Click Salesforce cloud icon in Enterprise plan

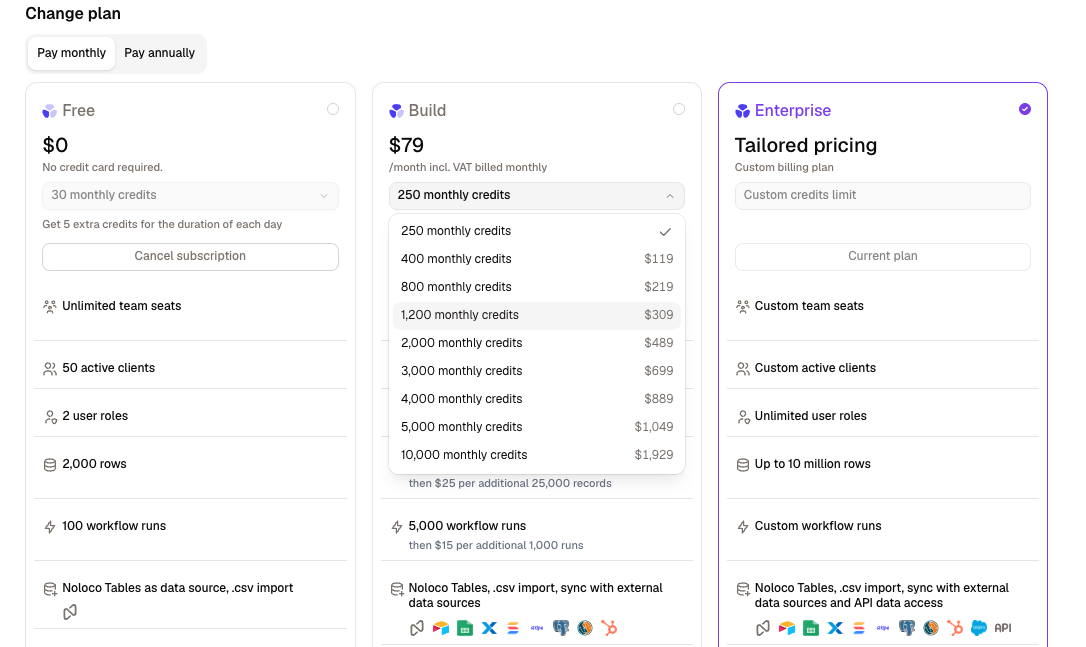[x=979, y=628]
